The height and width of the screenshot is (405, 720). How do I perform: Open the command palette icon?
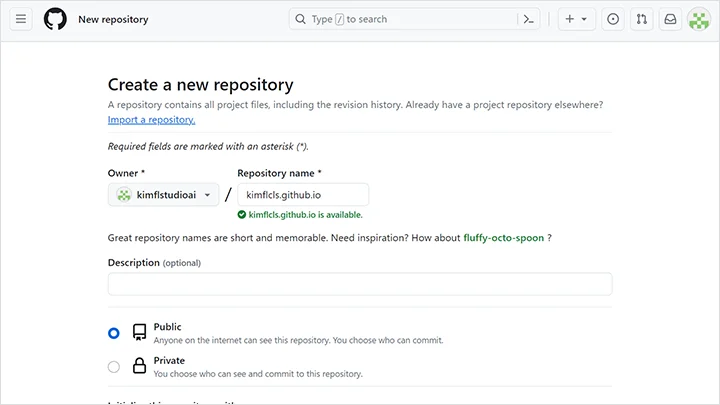(529, 19)
